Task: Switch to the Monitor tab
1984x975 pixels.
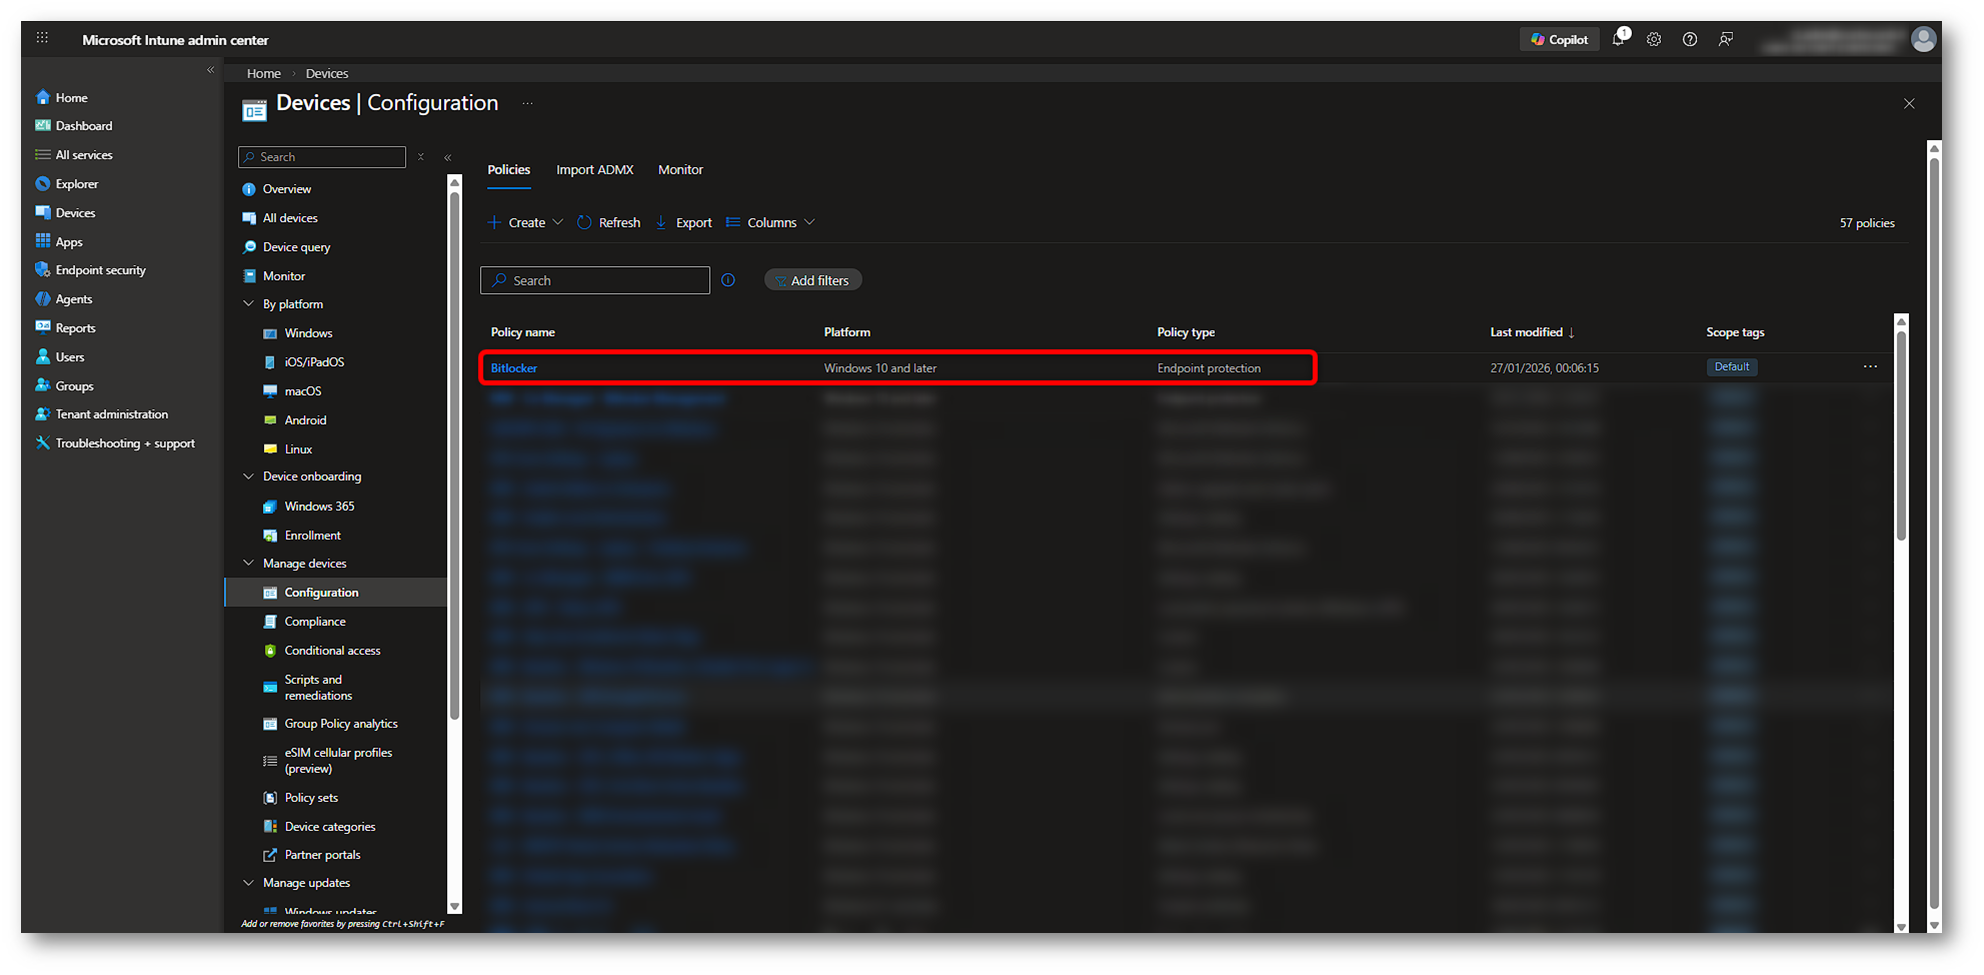Action: (680, 170)
